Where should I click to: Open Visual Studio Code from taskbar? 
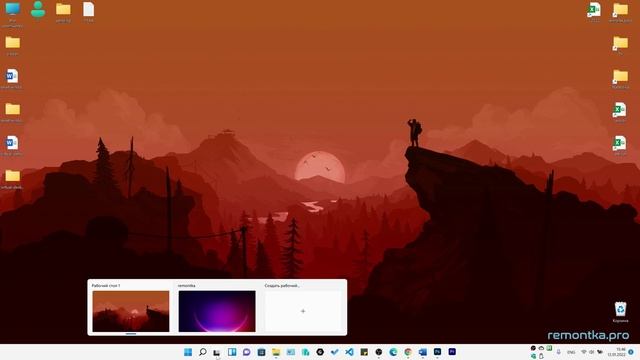click(x=349, y=352)
